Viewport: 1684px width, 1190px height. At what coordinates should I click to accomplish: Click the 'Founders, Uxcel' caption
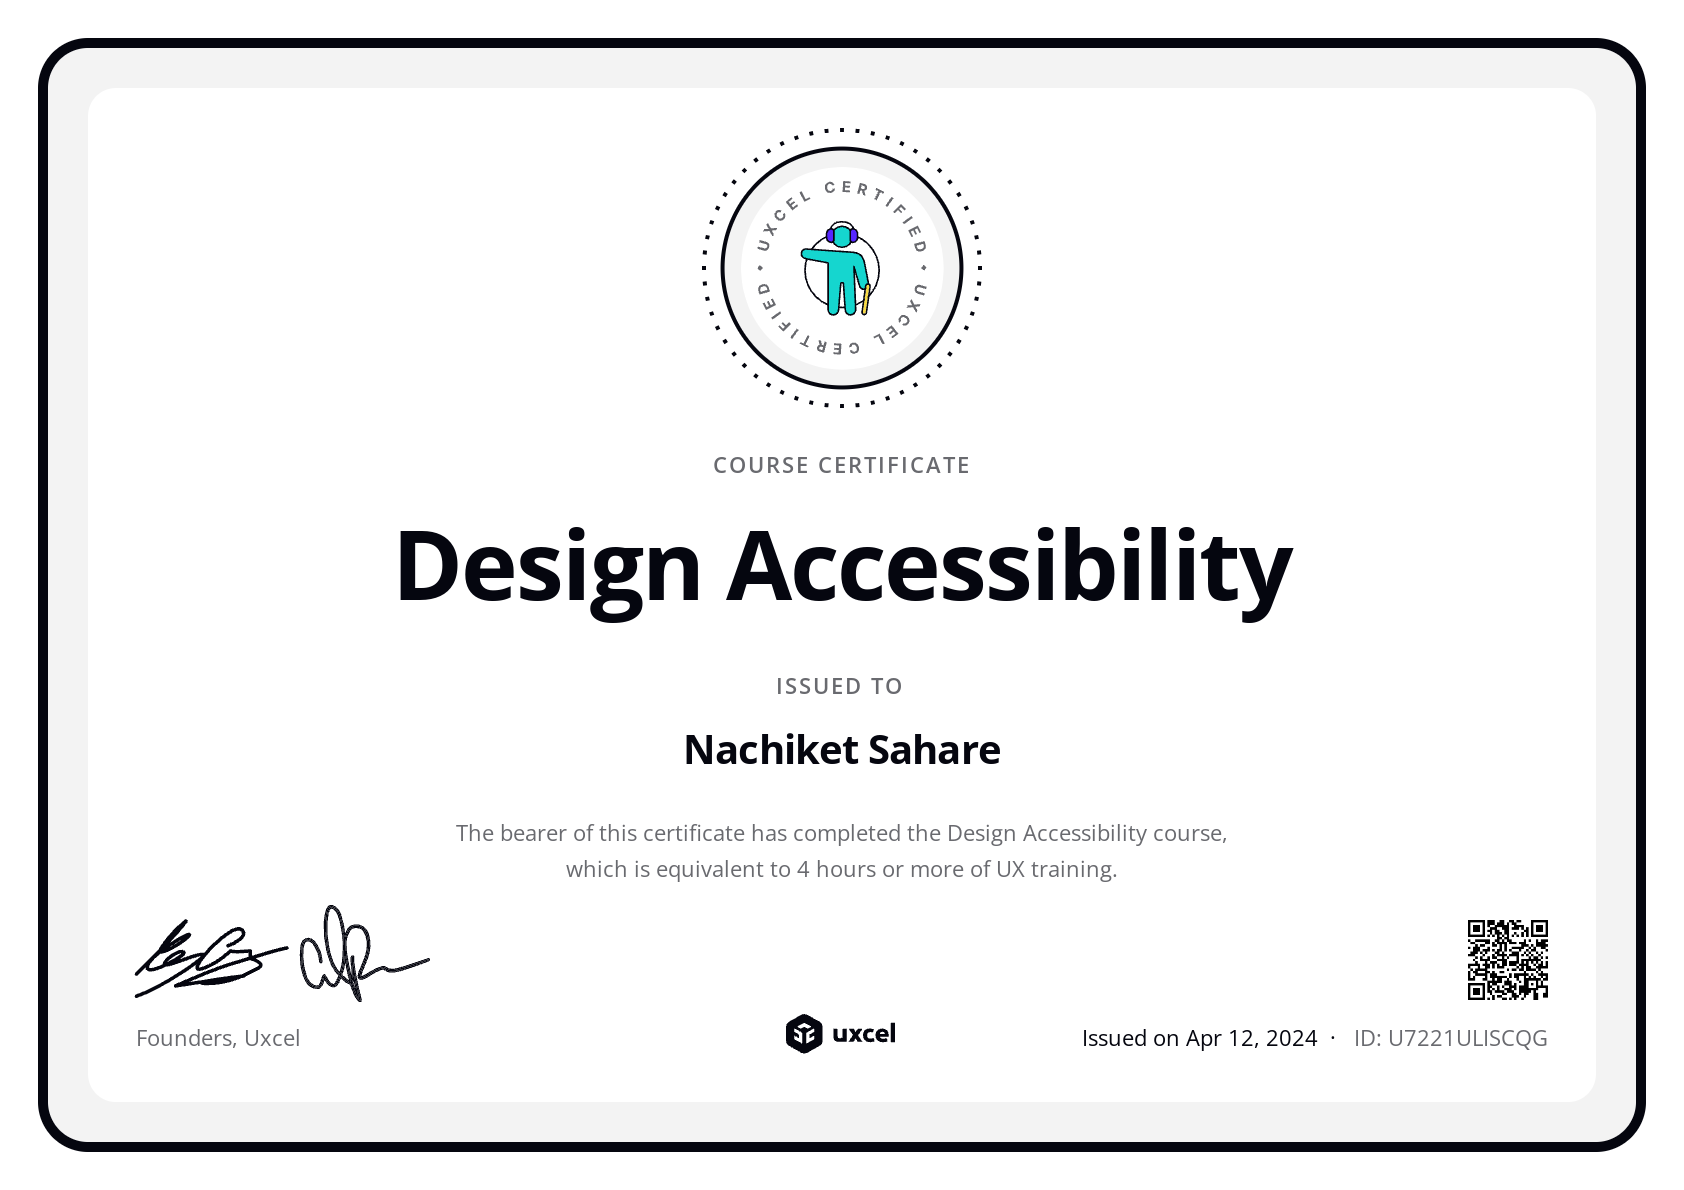(218, 1038)
